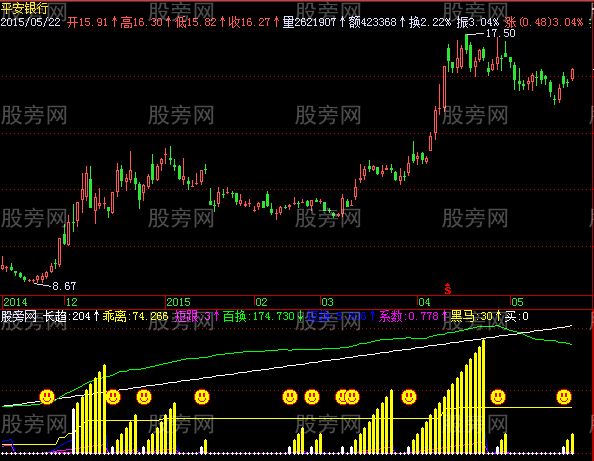Click the low price 低15.82
The height and width of the screenshot is (461, 594).
tap(195, 22)
